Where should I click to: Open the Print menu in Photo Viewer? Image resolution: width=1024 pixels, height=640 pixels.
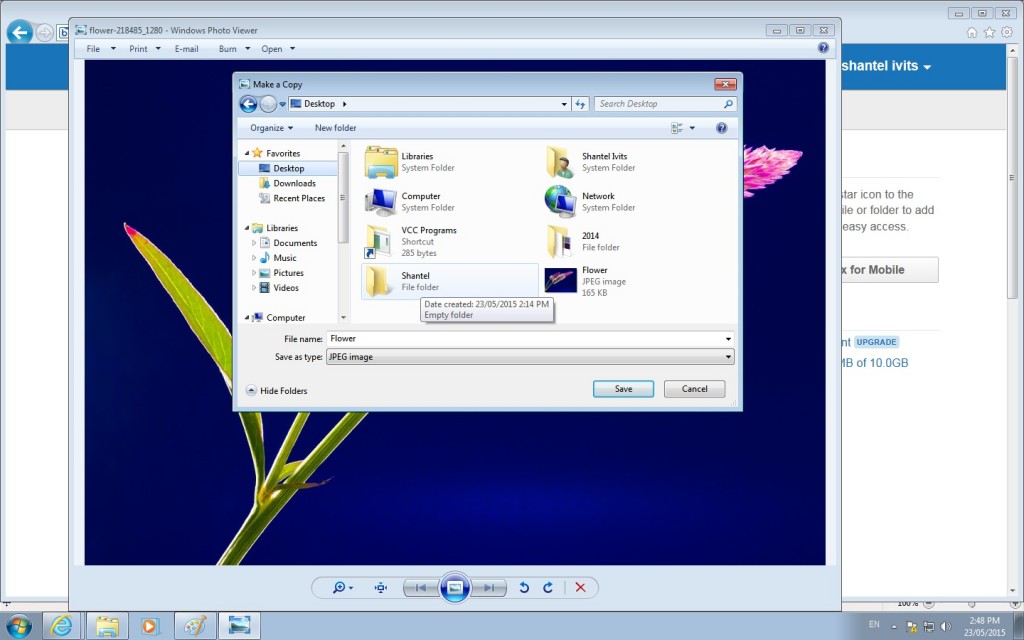144,48
